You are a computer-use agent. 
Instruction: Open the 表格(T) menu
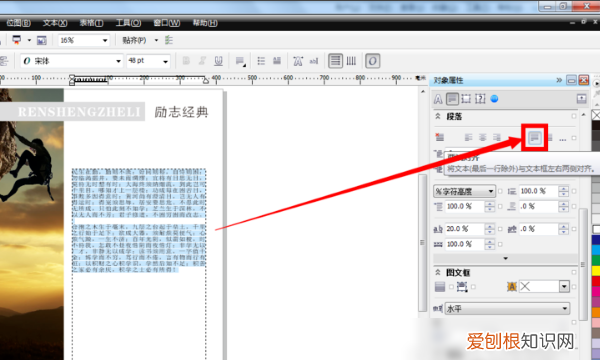(x=91, y=23)
